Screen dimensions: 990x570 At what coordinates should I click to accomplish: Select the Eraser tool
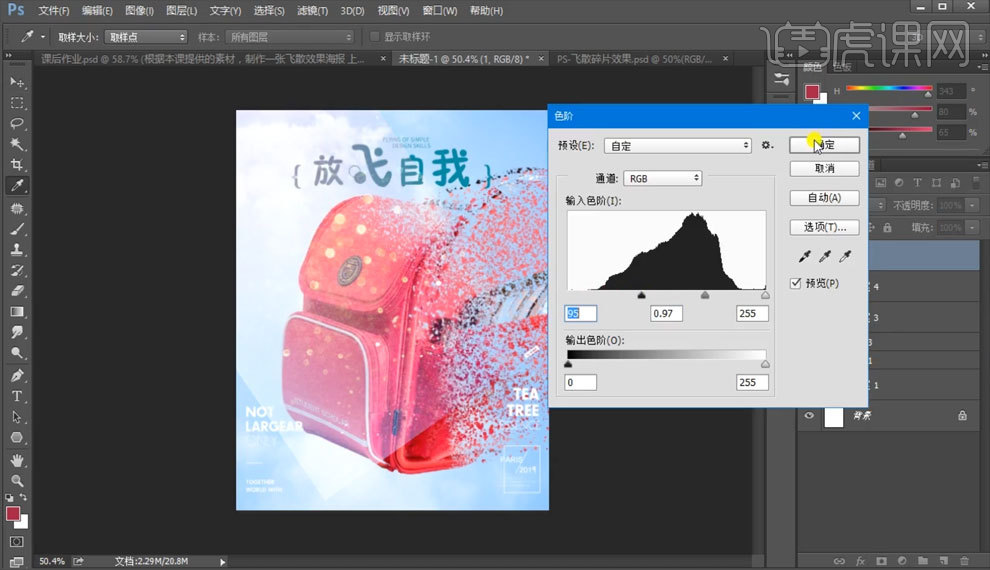17,291
